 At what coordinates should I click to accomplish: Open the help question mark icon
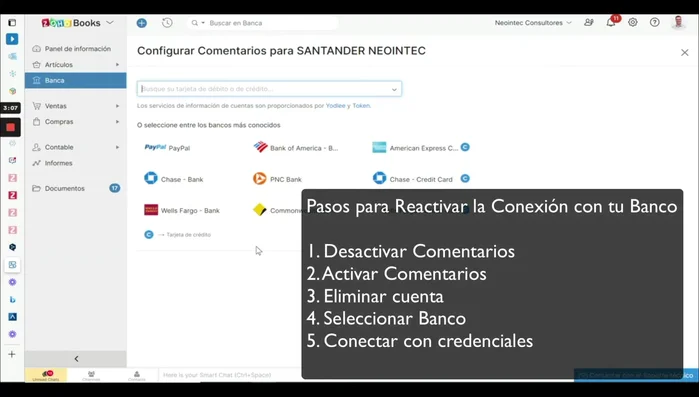click(654, 22)
